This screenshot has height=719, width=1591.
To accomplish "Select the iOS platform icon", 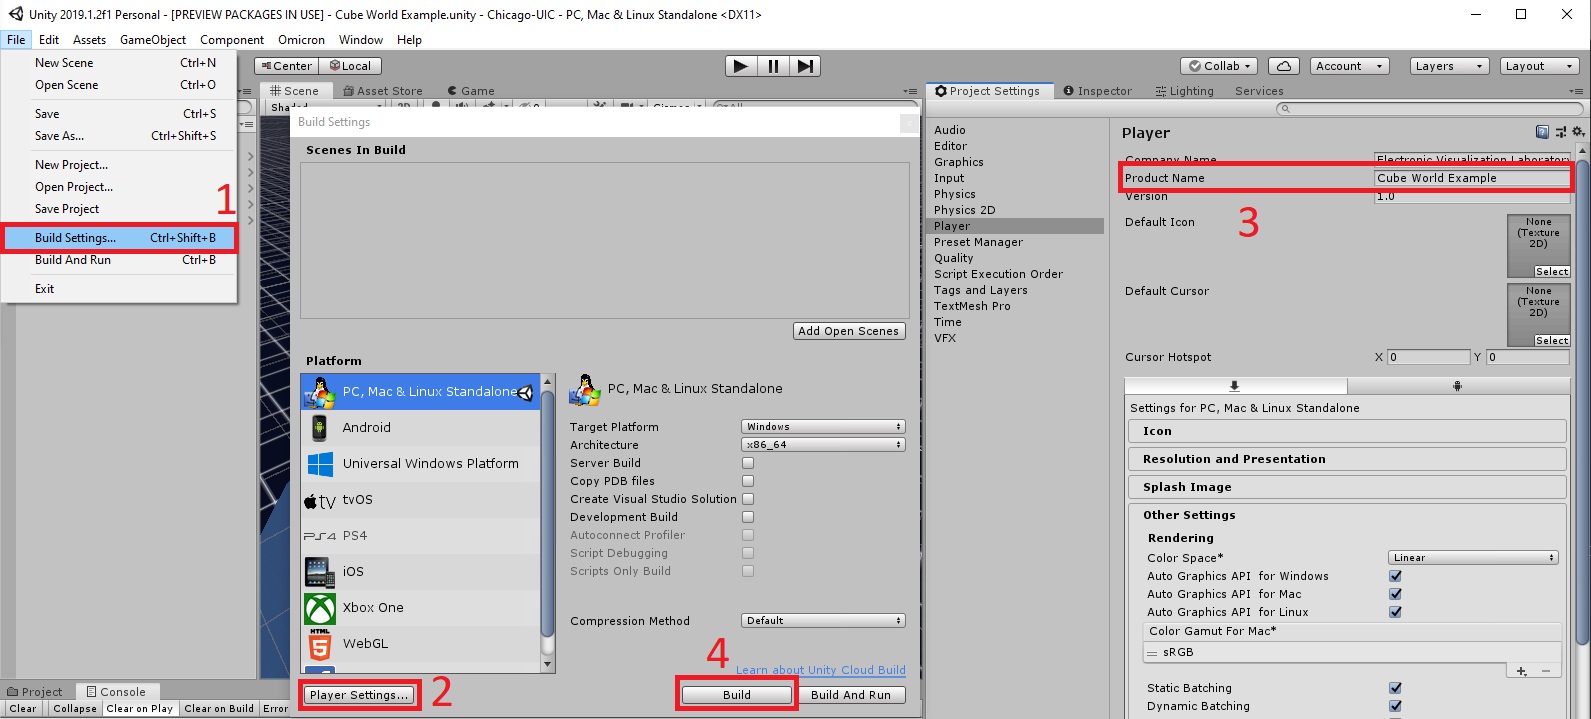I will pyautogui.click(x=320, y=572).
